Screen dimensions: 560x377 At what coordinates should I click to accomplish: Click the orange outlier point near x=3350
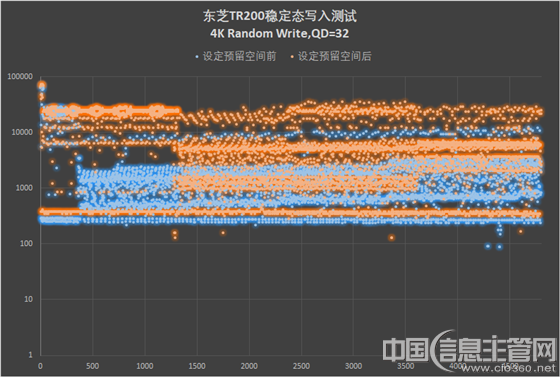(x=392, y=238)
